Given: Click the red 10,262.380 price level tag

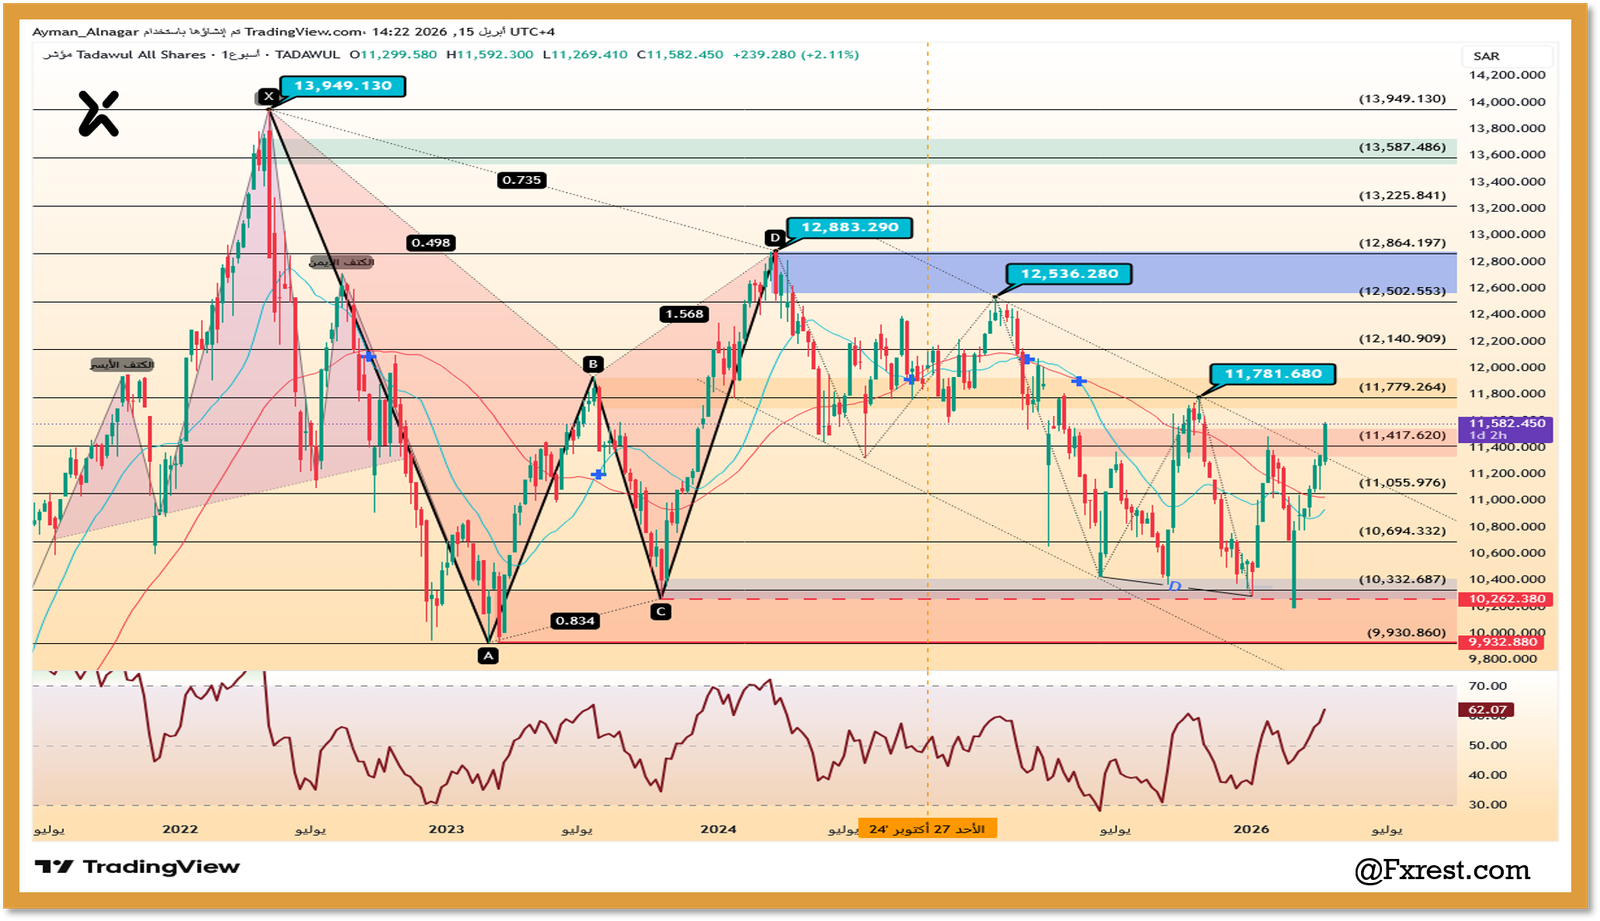Looking at the screenshot, I should click(x=1507, y=599).
